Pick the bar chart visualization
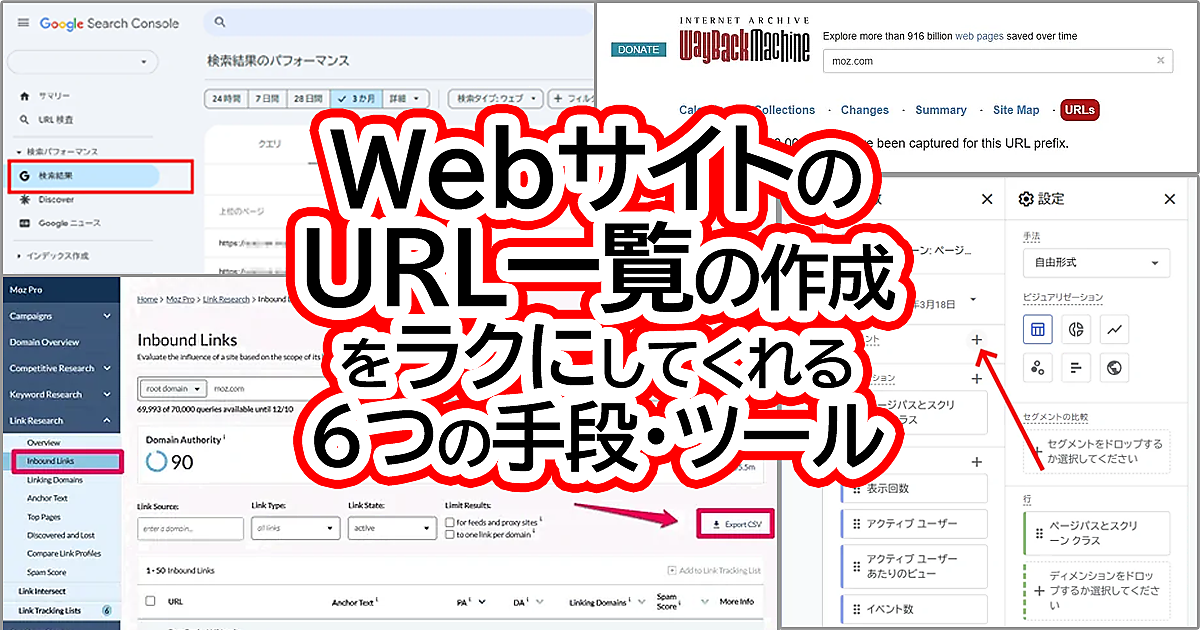Screen dimensions: 1200x630 tap(1078, 367)
